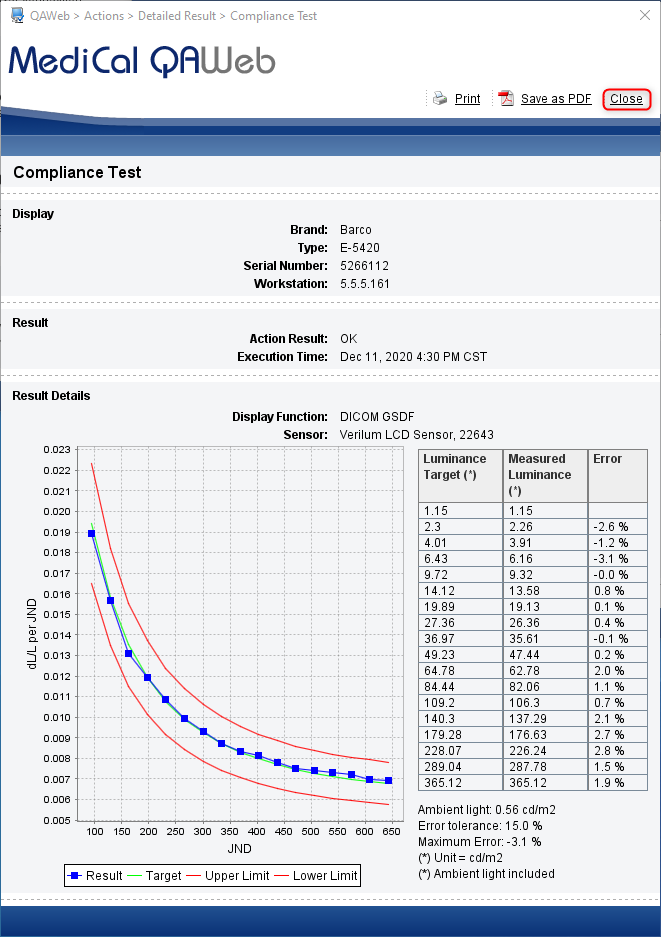Click the Target legend entry

[x=154, y=875]
